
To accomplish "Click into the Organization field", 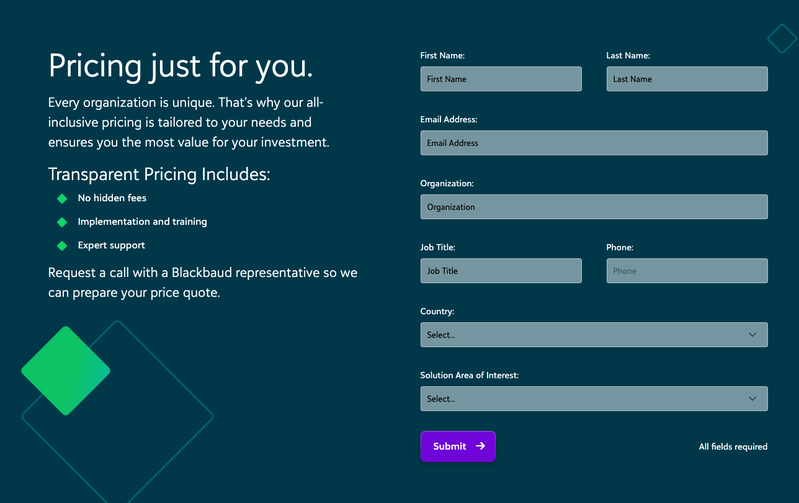I will point(594,207).
